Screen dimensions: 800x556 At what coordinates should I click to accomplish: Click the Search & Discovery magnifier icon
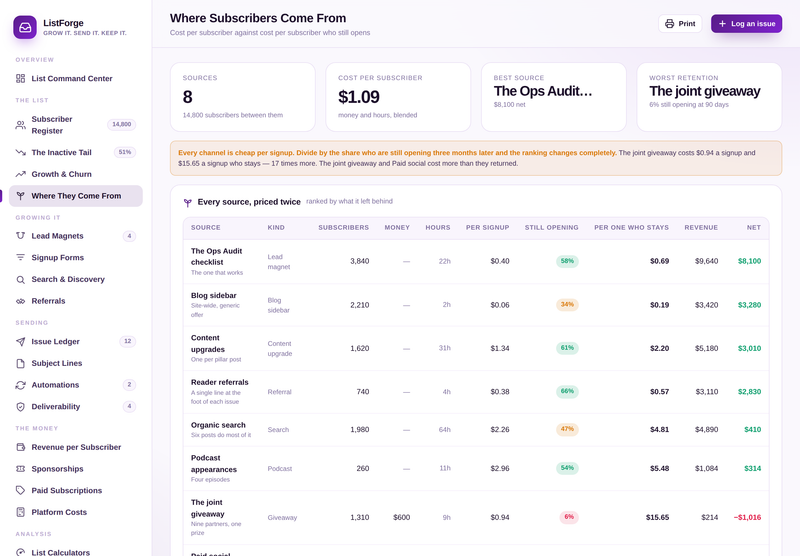tap(20, 280)
